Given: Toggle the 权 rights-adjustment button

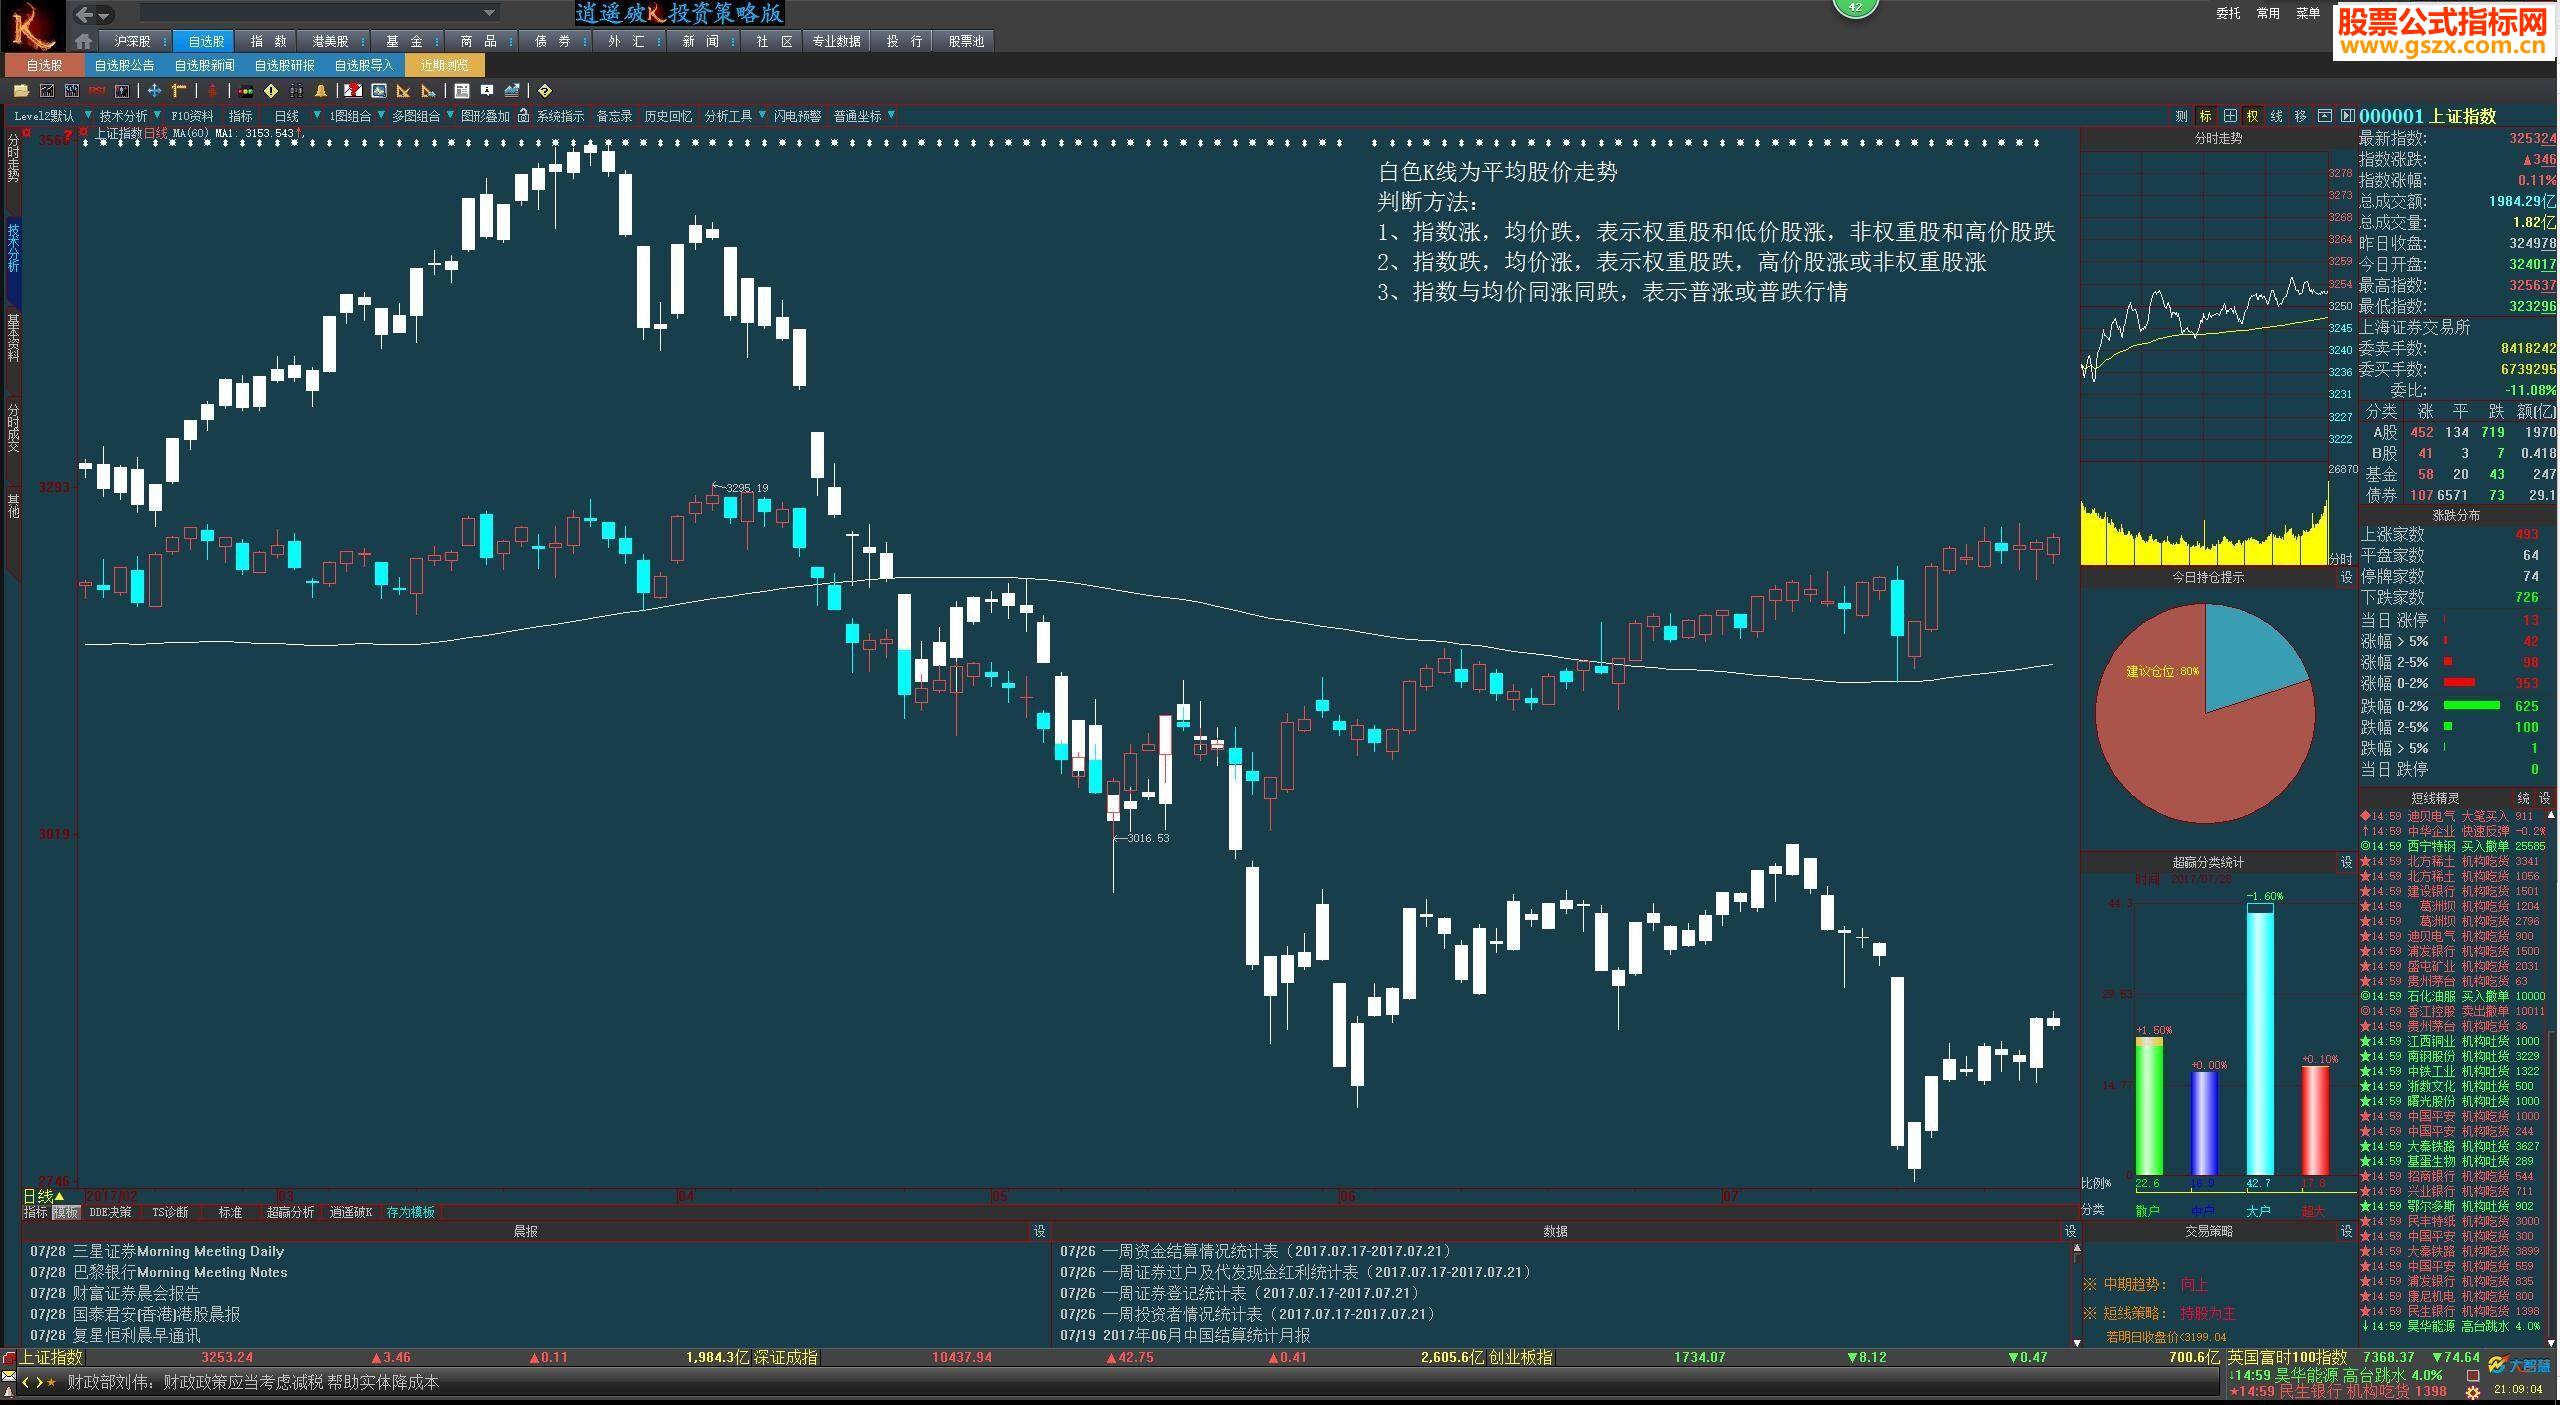Looking at the screenshot, I should (x=2252, y=116).
